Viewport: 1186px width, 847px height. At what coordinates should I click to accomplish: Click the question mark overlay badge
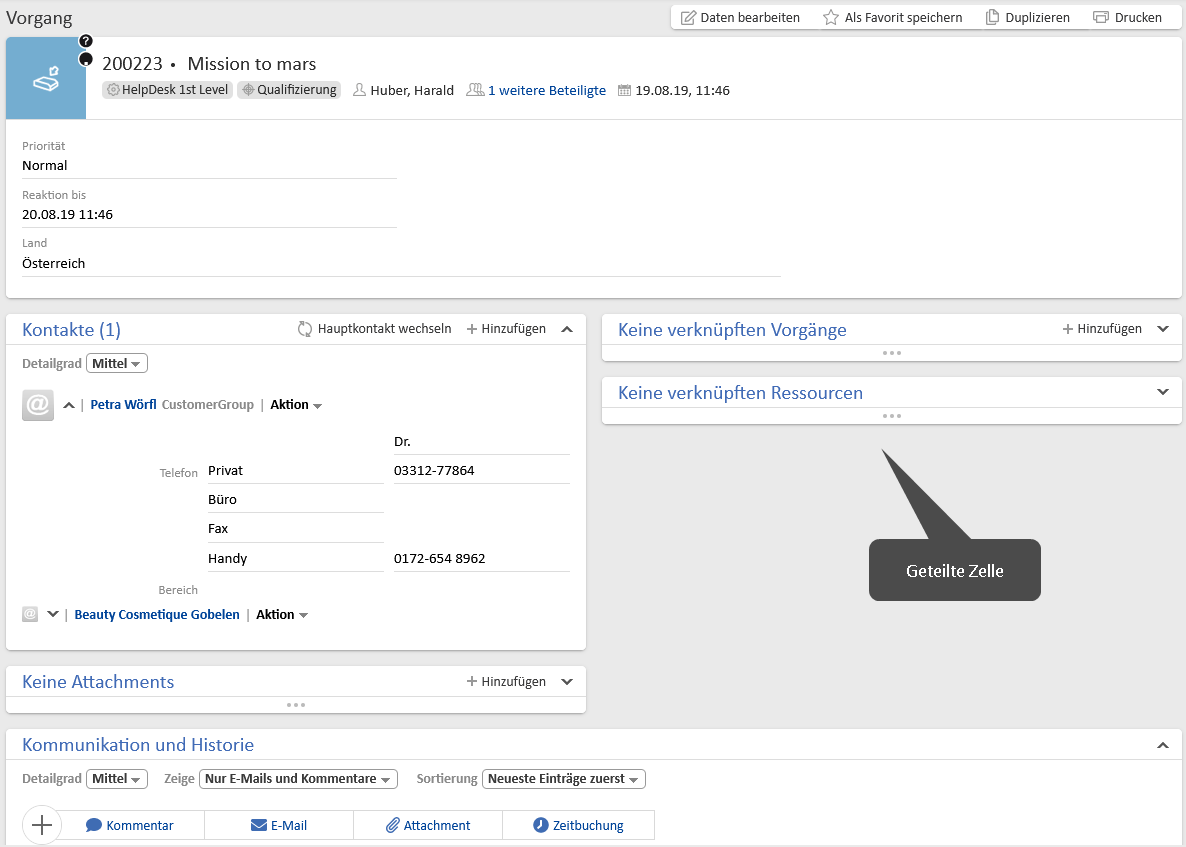86,41
